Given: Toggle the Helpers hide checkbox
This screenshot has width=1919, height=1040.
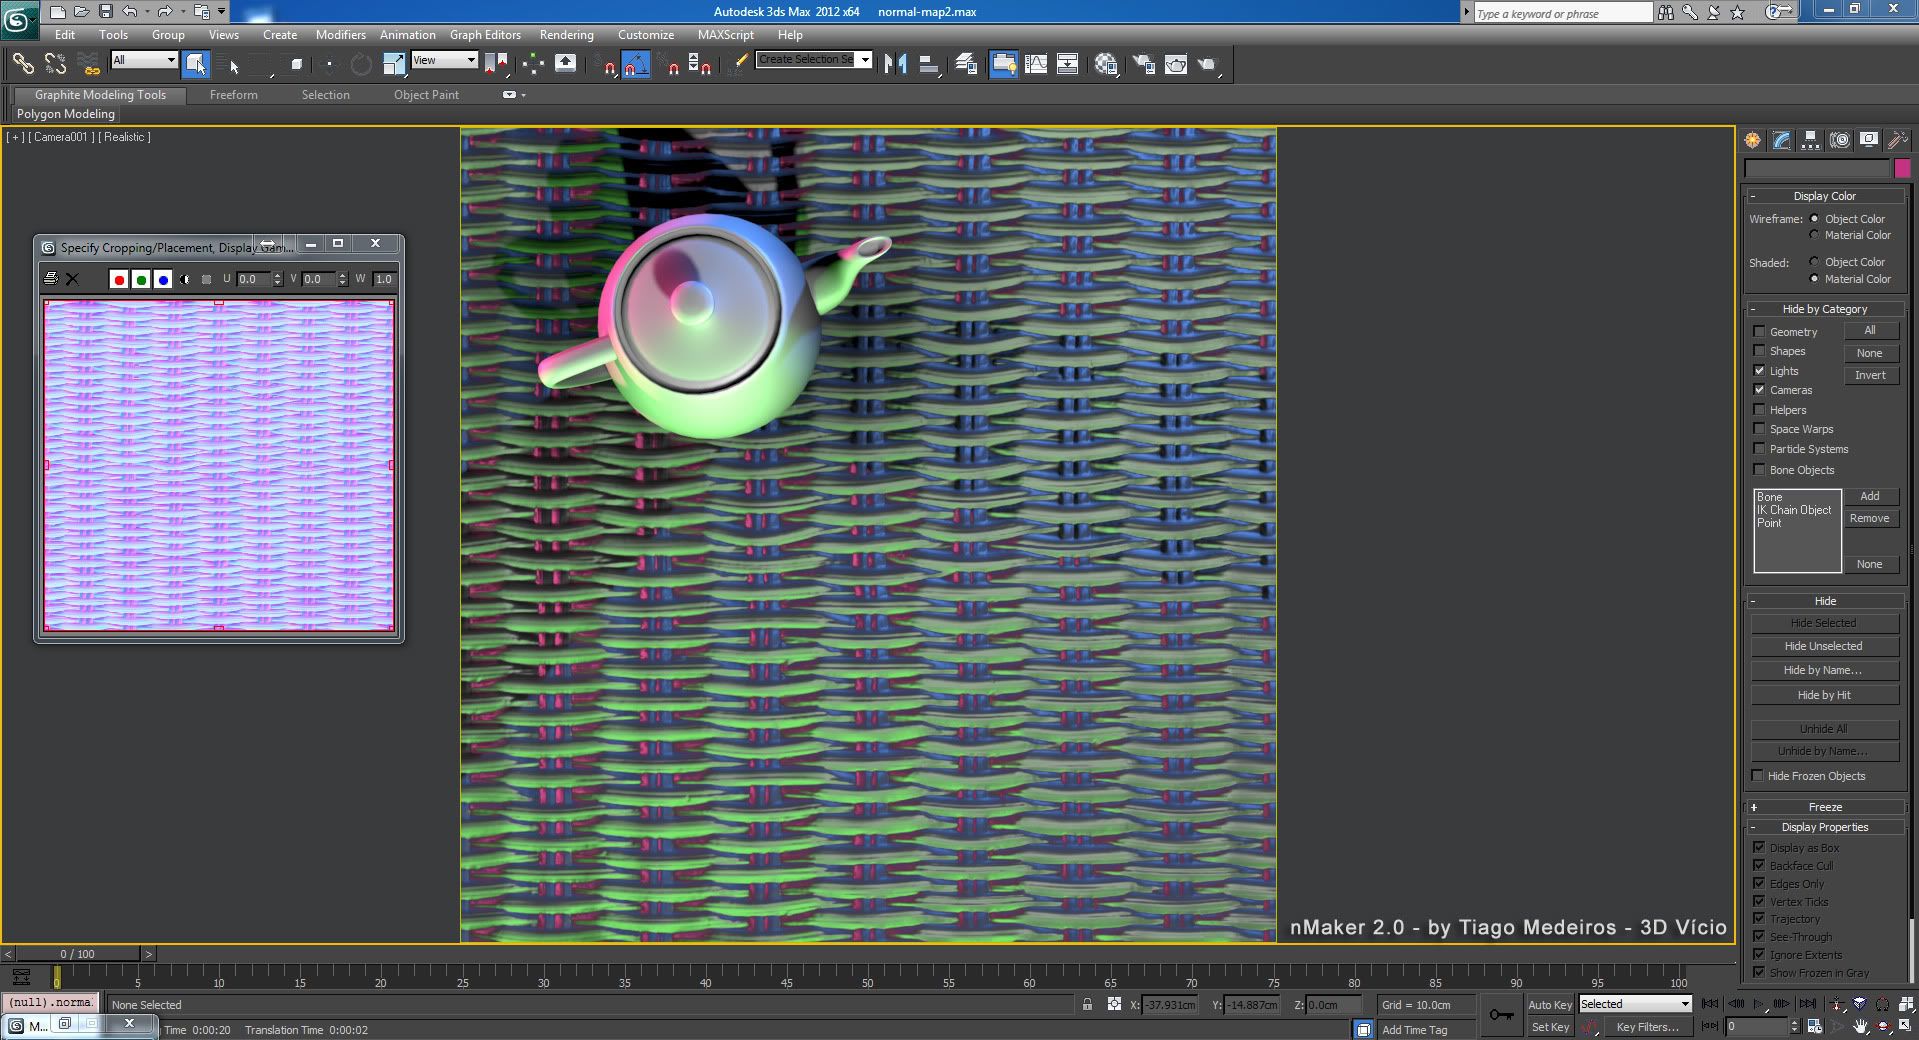Looking at the screenshot, I should (x=1759, y=409).
